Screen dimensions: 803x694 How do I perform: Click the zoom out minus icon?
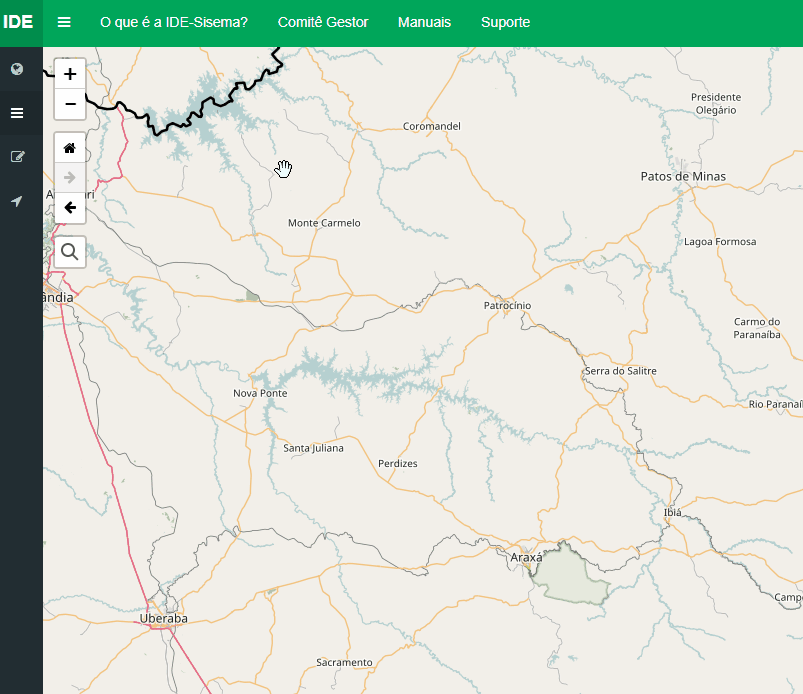[69, 104]
